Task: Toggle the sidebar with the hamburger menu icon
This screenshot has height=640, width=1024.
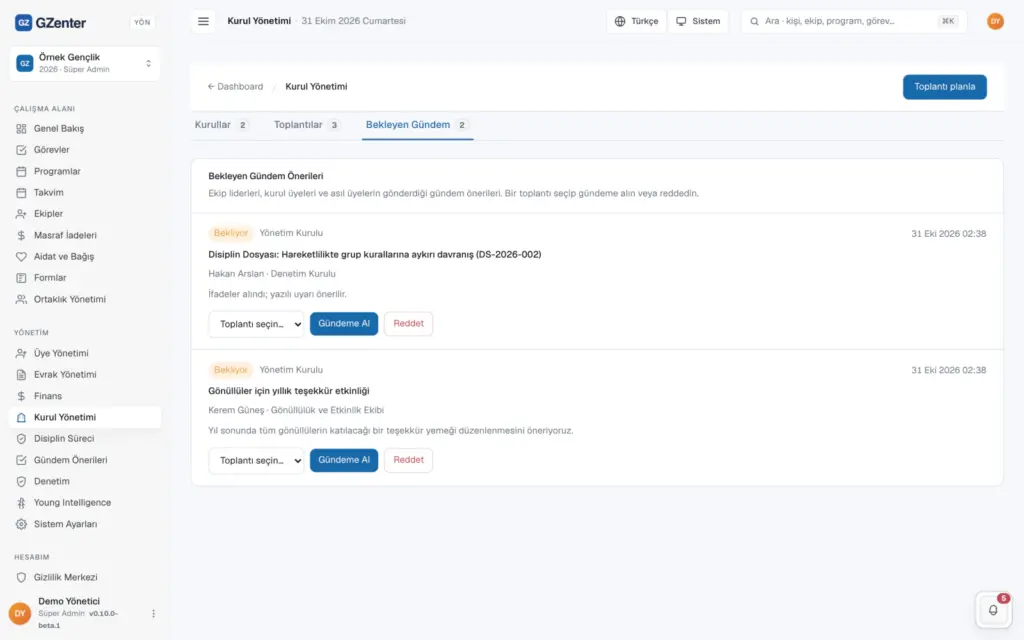Action: pyautogui.click(x=203, y=21)
